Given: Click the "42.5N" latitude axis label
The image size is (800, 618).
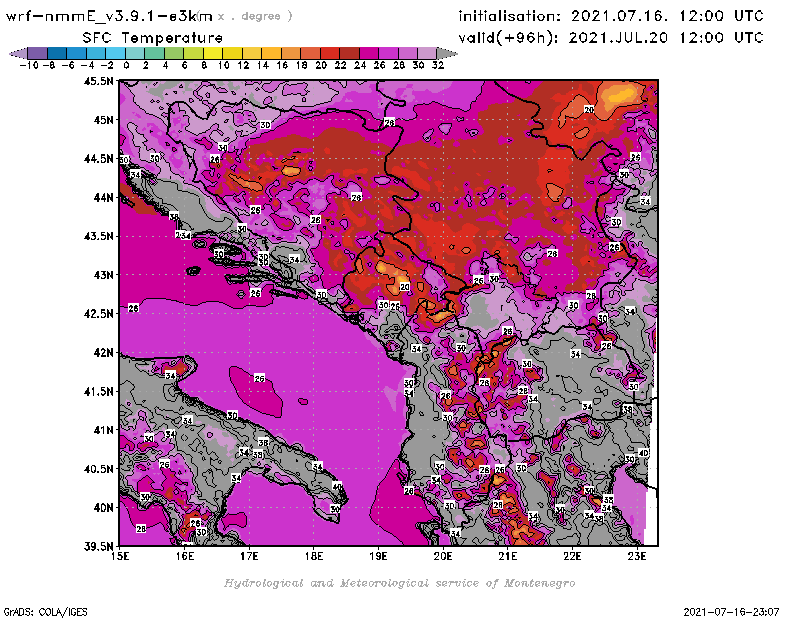Looking at the screenshot, I should click(x=99, y=314).
